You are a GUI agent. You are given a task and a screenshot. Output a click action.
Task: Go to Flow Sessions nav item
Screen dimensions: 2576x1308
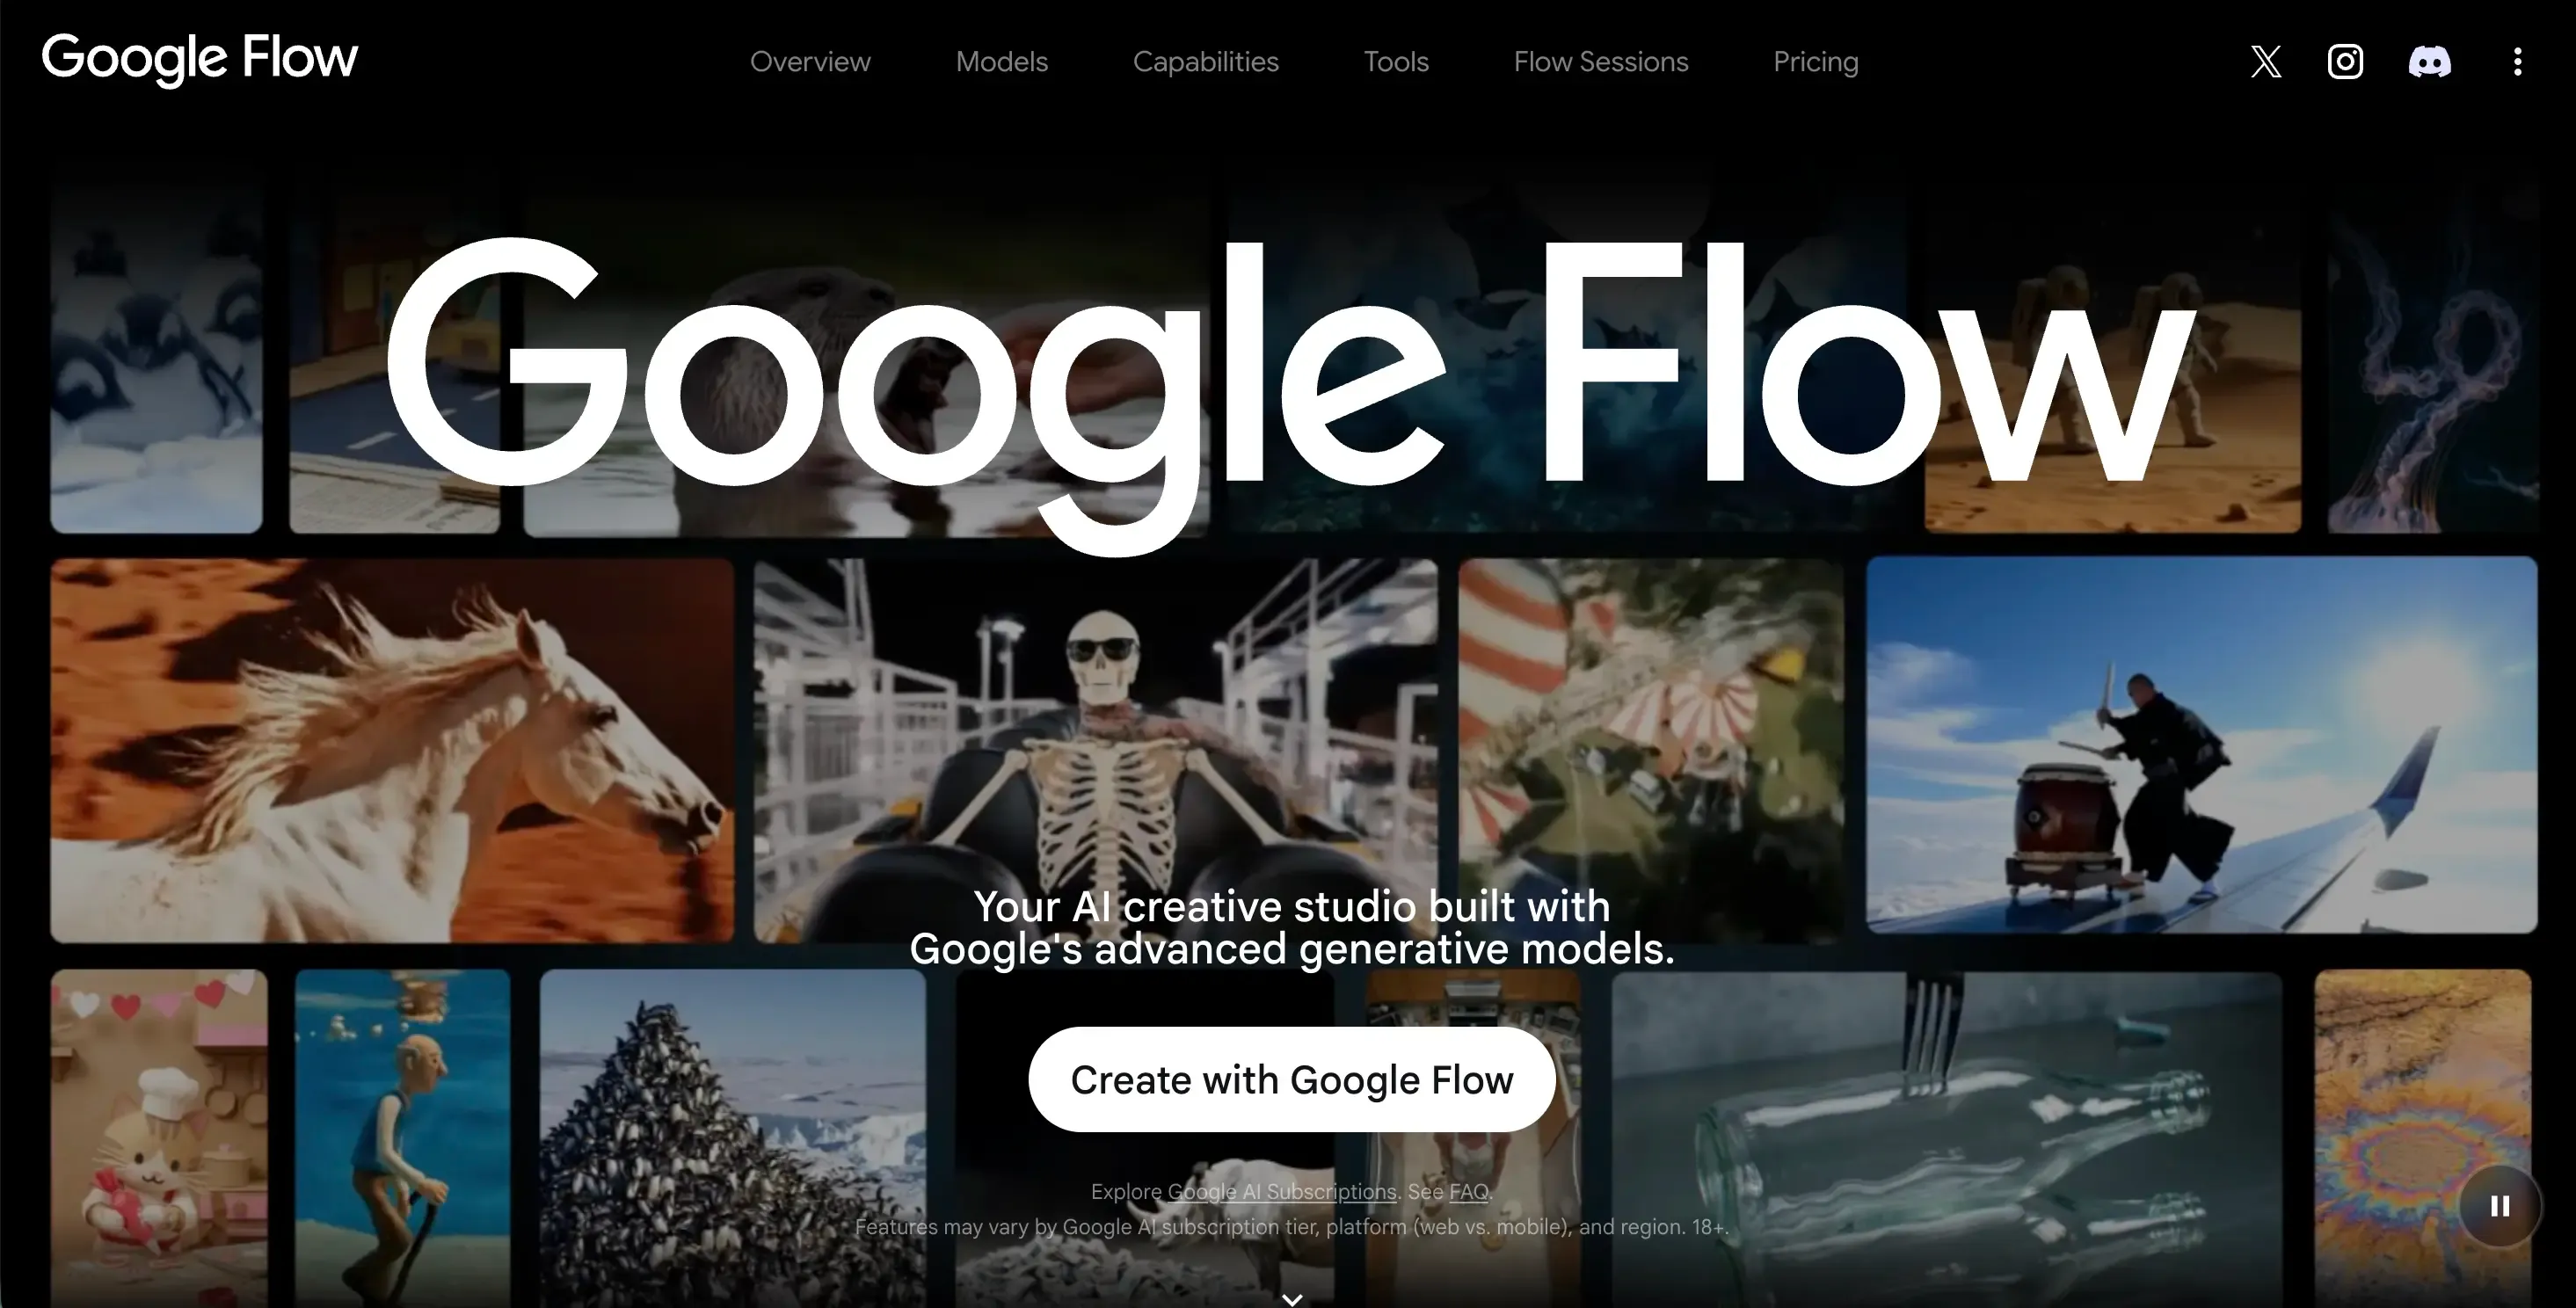click(1600, 62)
